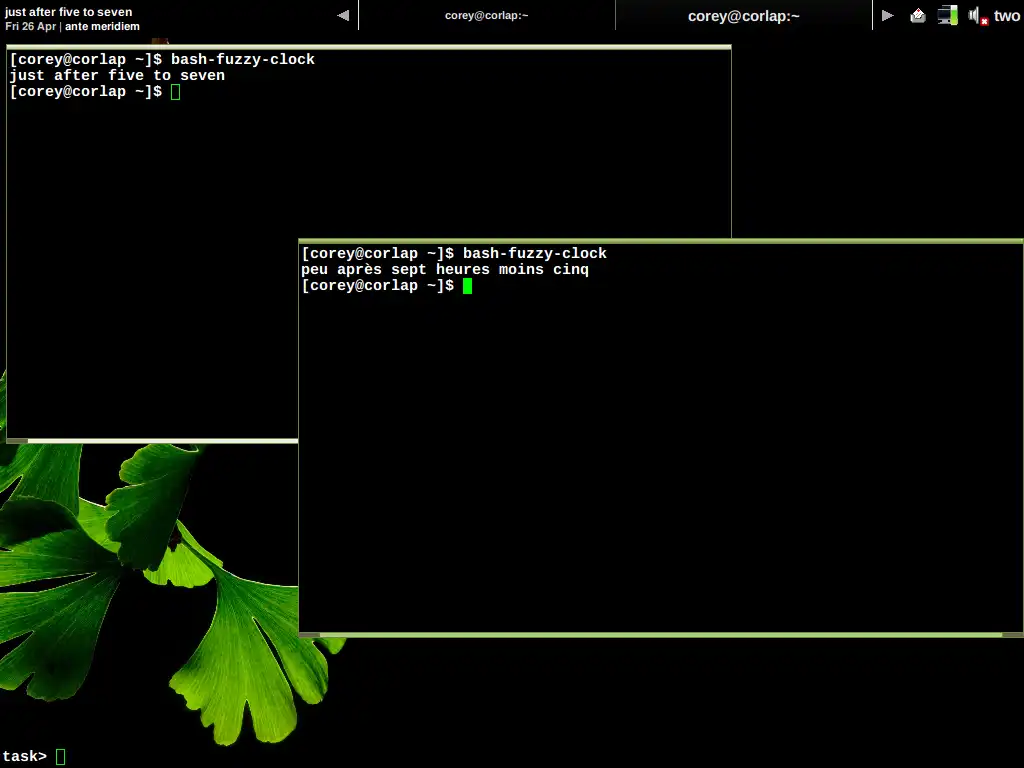The width and height of the screenshot is (1024, 768).
Task: Click the bottom scrollbar handle of the front terminal
Action: pyautogui.click(x=661, y=635)
